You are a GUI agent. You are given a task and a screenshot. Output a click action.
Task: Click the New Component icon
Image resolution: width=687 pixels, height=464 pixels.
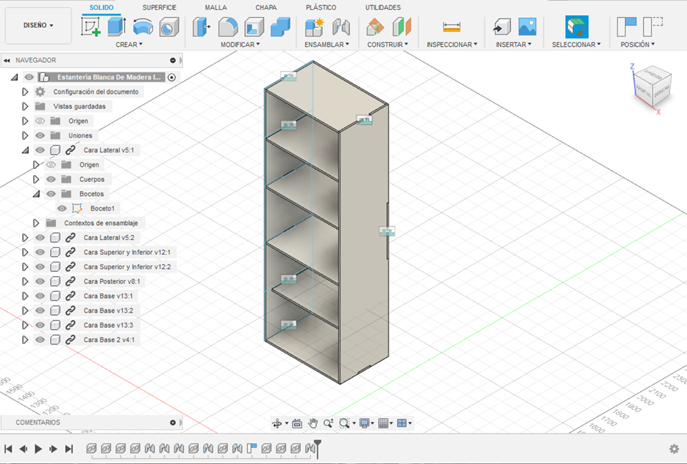click(x=314, y=27)
